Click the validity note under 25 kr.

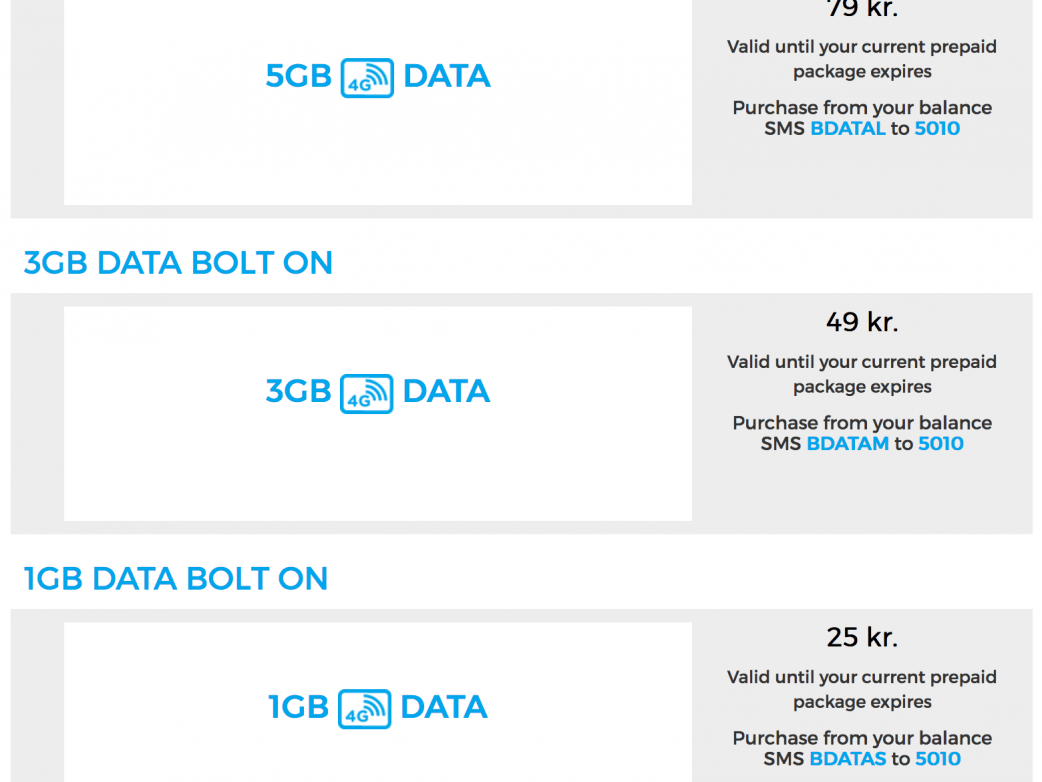tap(862, 689)
